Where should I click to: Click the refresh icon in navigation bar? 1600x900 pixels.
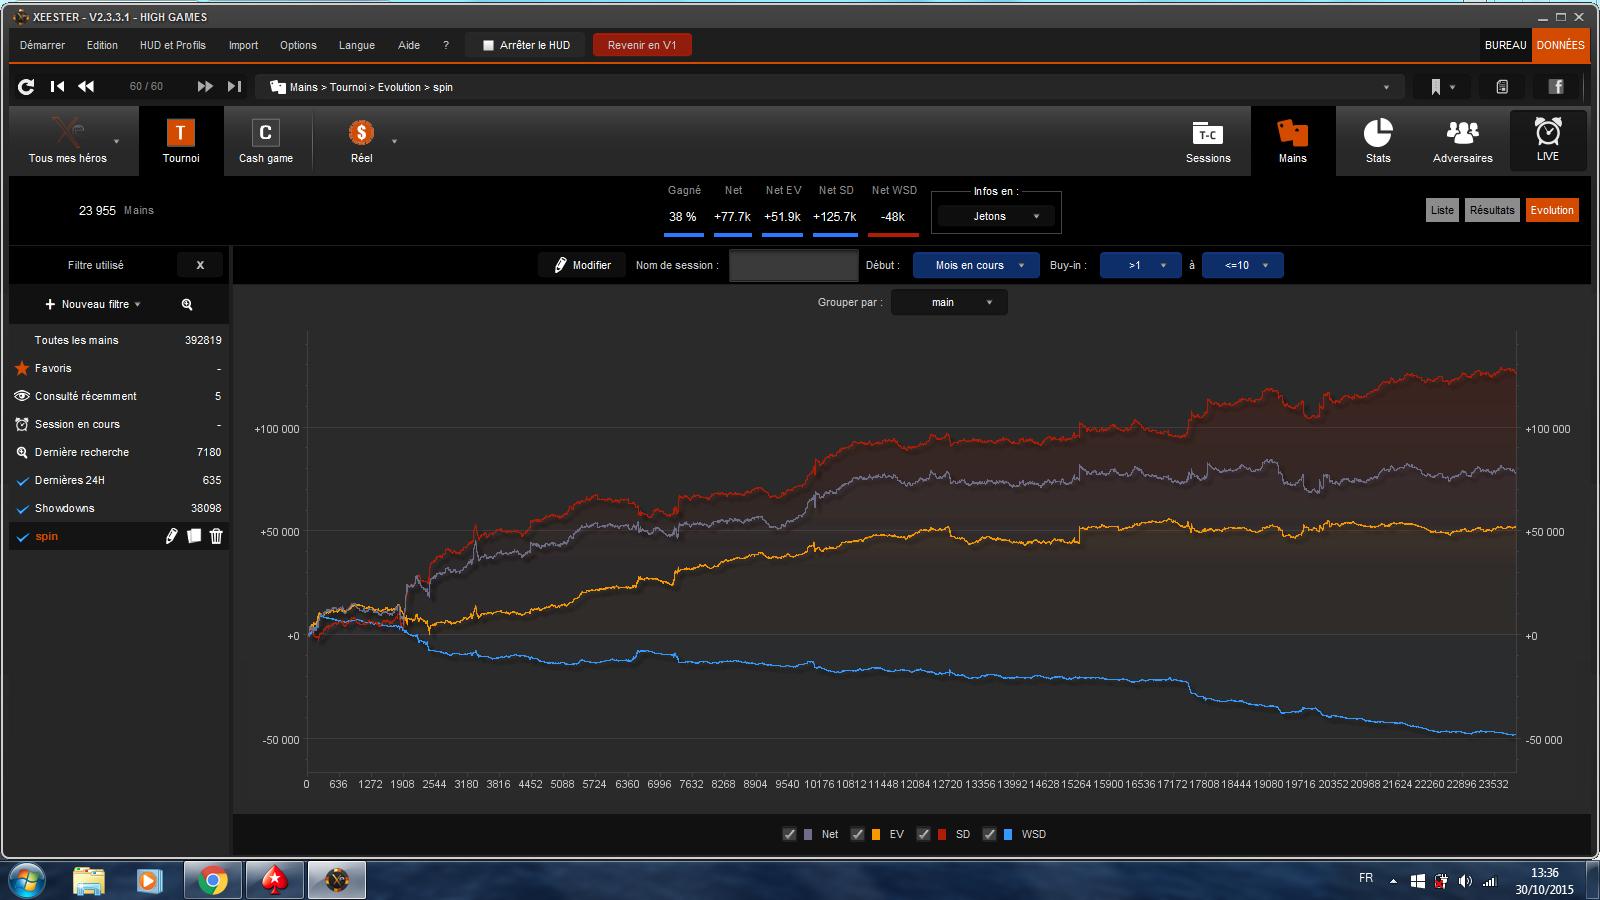(x=26, y=87)
